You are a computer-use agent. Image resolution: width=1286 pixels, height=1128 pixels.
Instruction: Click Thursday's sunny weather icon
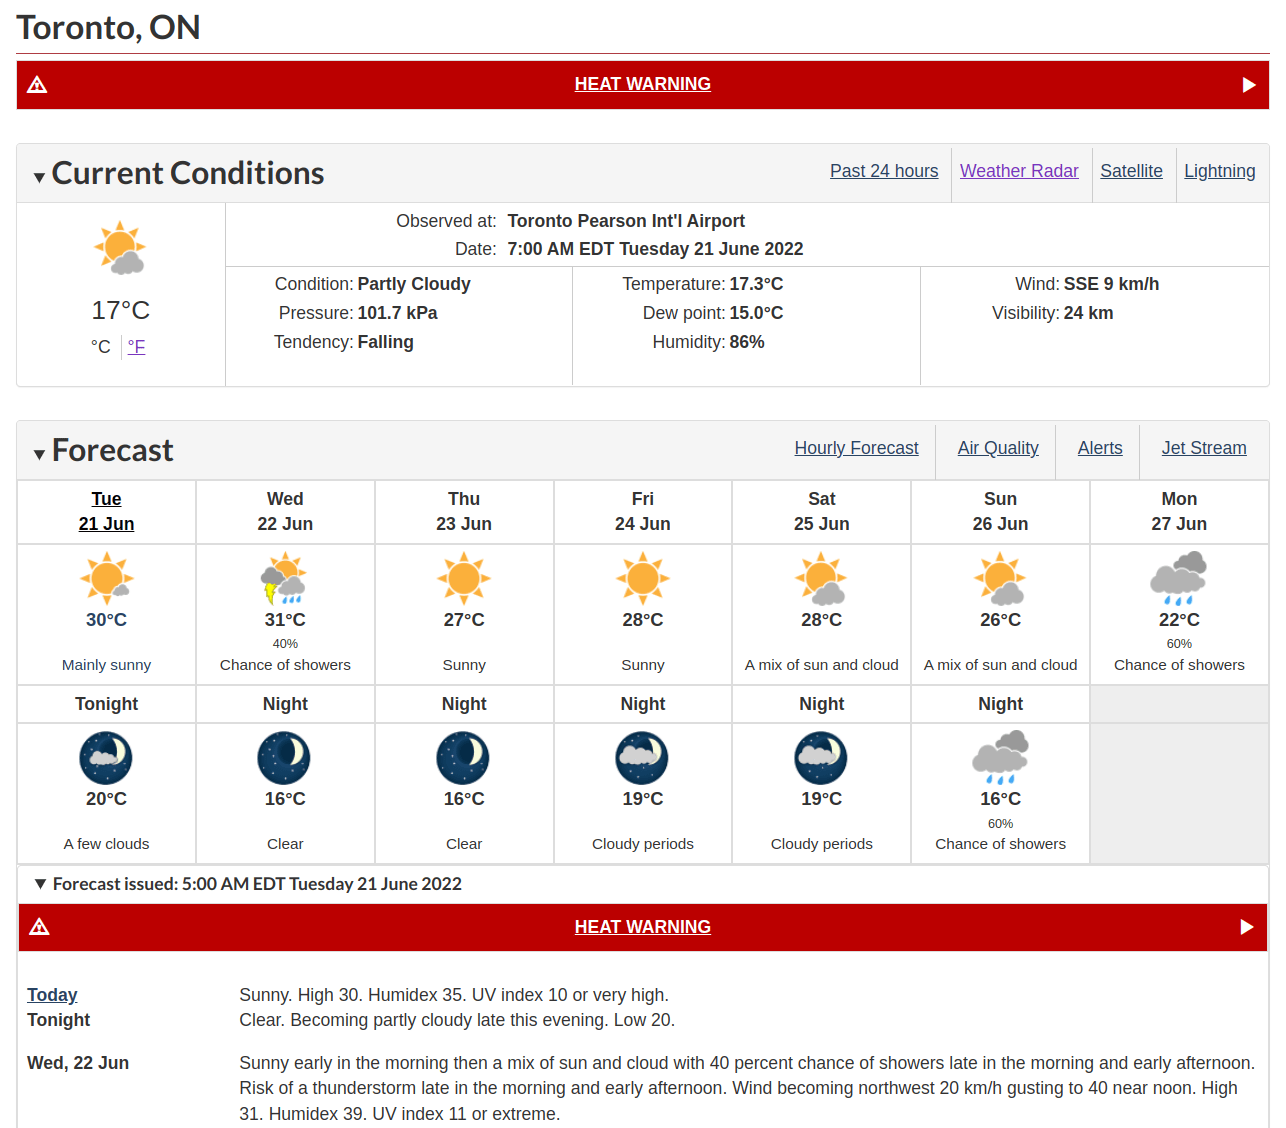[464, 578]
